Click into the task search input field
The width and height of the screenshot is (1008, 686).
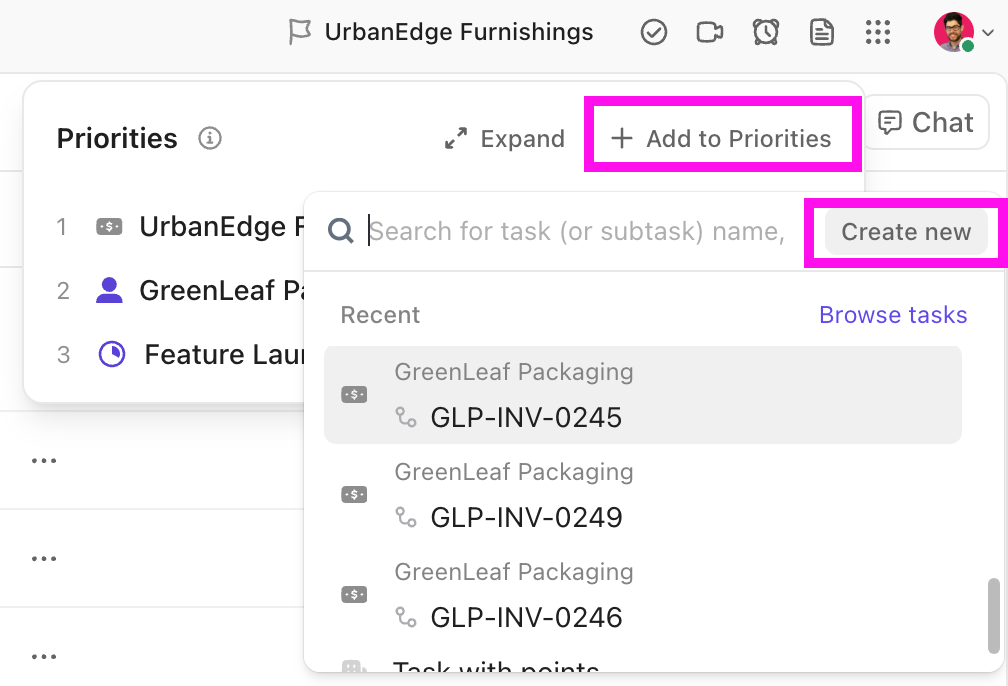coord(580,231)
